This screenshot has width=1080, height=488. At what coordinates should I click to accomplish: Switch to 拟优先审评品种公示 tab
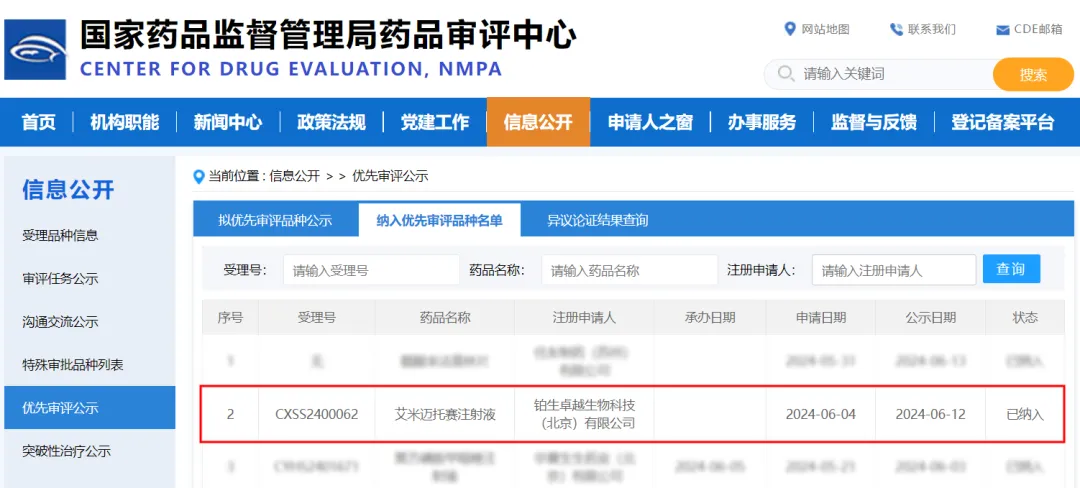[x=276, y=220]
